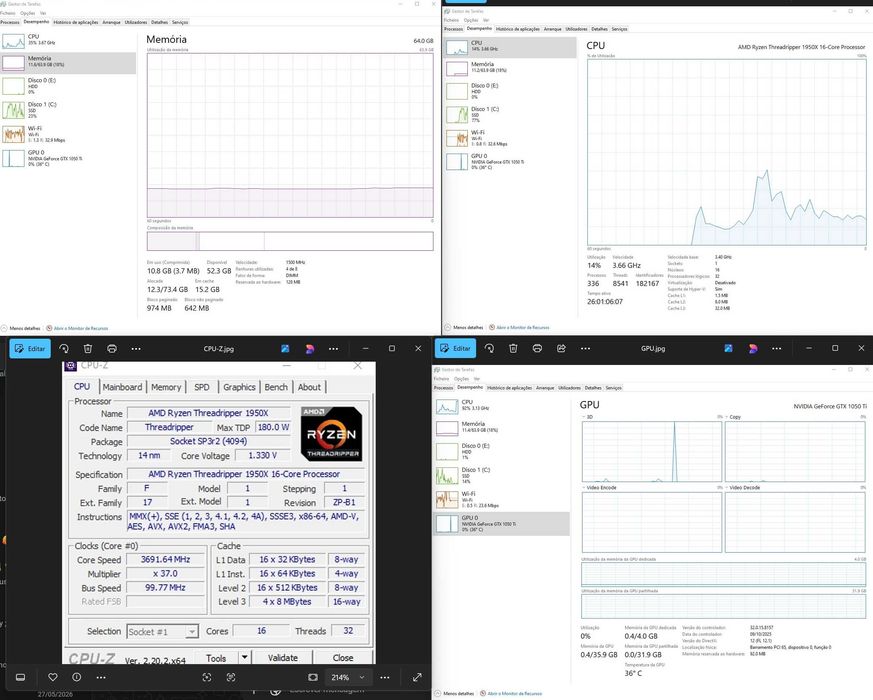The width and height of the screenshot is (873, 700).
Task: Click the focus-frame scan icon in CPU-Z.jpg bottom bar
Action: point(207,677)
